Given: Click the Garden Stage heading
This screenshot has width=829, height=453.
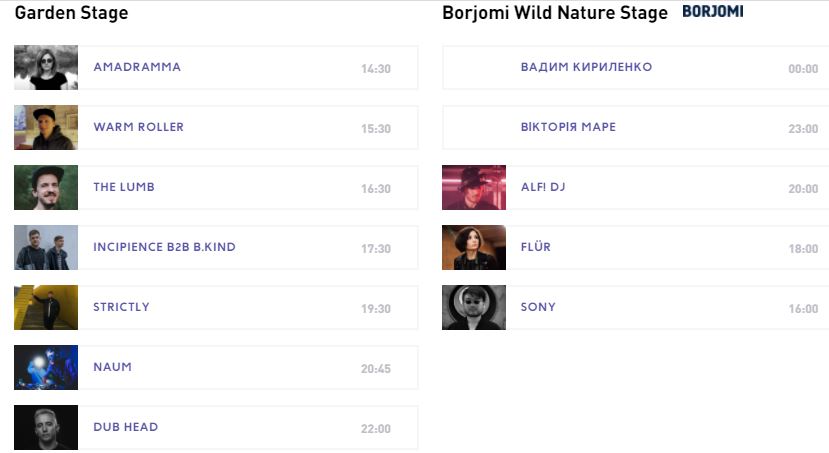Looking at the screenshot, I should [x=71, y=13].
